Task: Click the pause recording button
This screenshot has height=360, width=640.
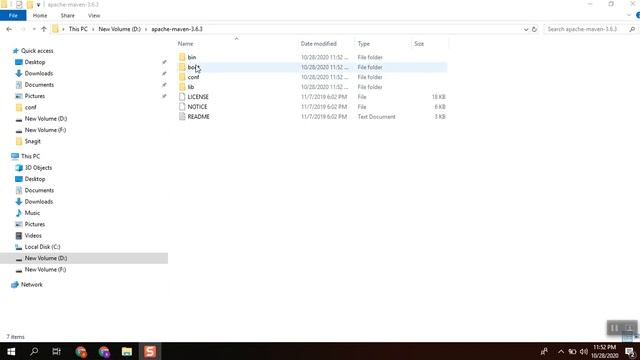Action: tap(614, 328)
